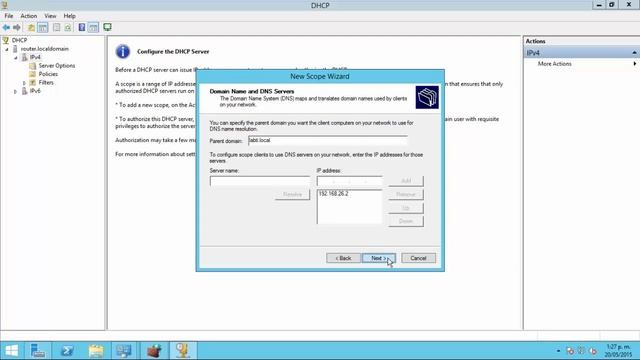
Task: Expand the IPv6 tree node
Action: tap(16, 91)
